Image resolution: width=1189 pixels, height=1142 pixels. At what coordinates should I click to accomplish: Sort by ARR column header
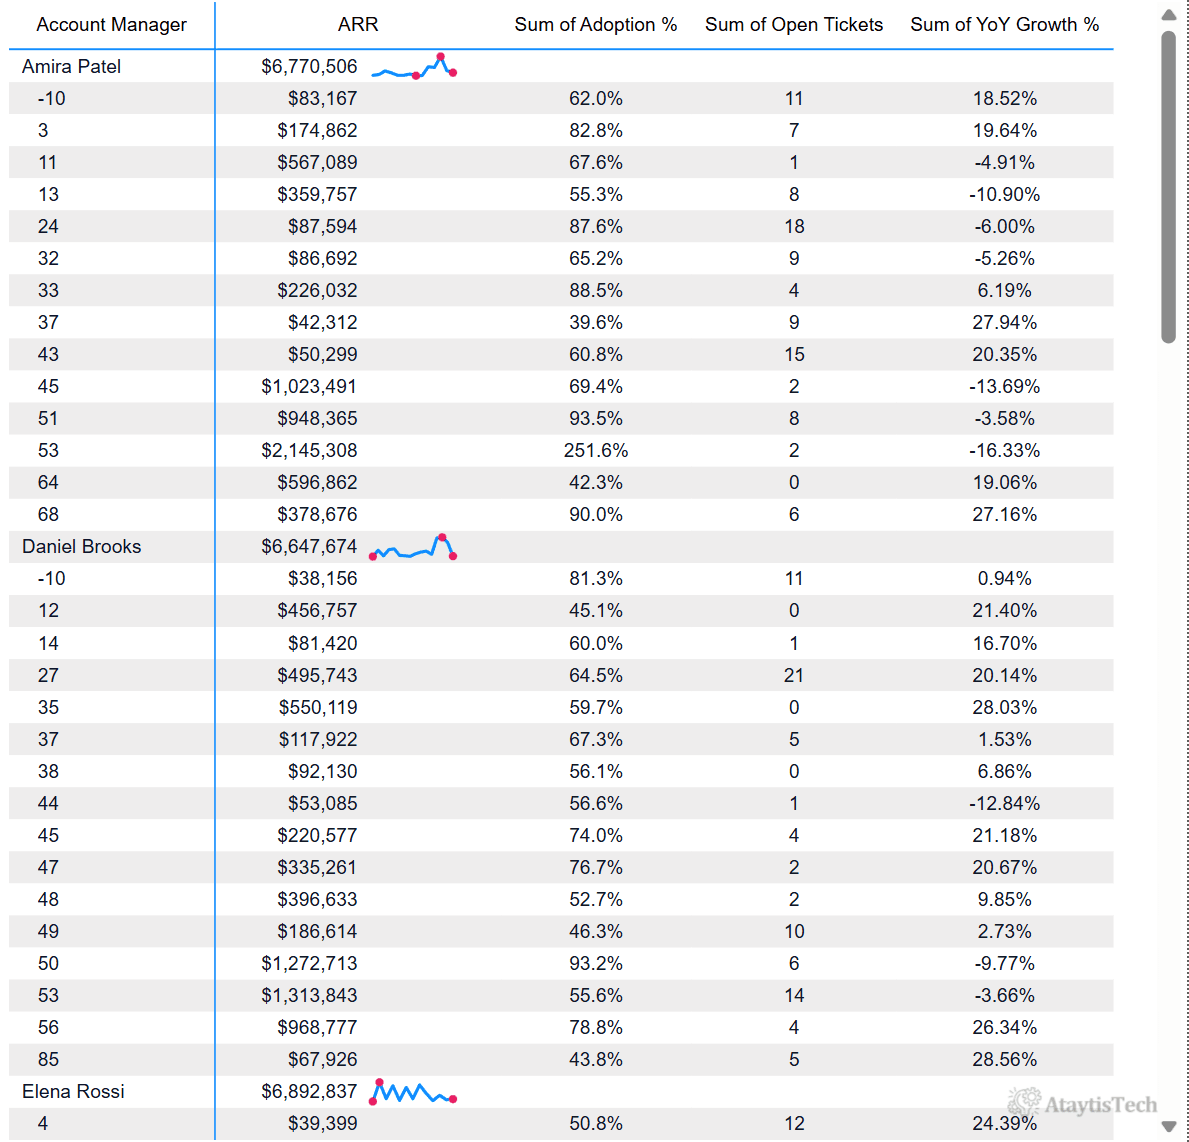click(x=358, y=24)
